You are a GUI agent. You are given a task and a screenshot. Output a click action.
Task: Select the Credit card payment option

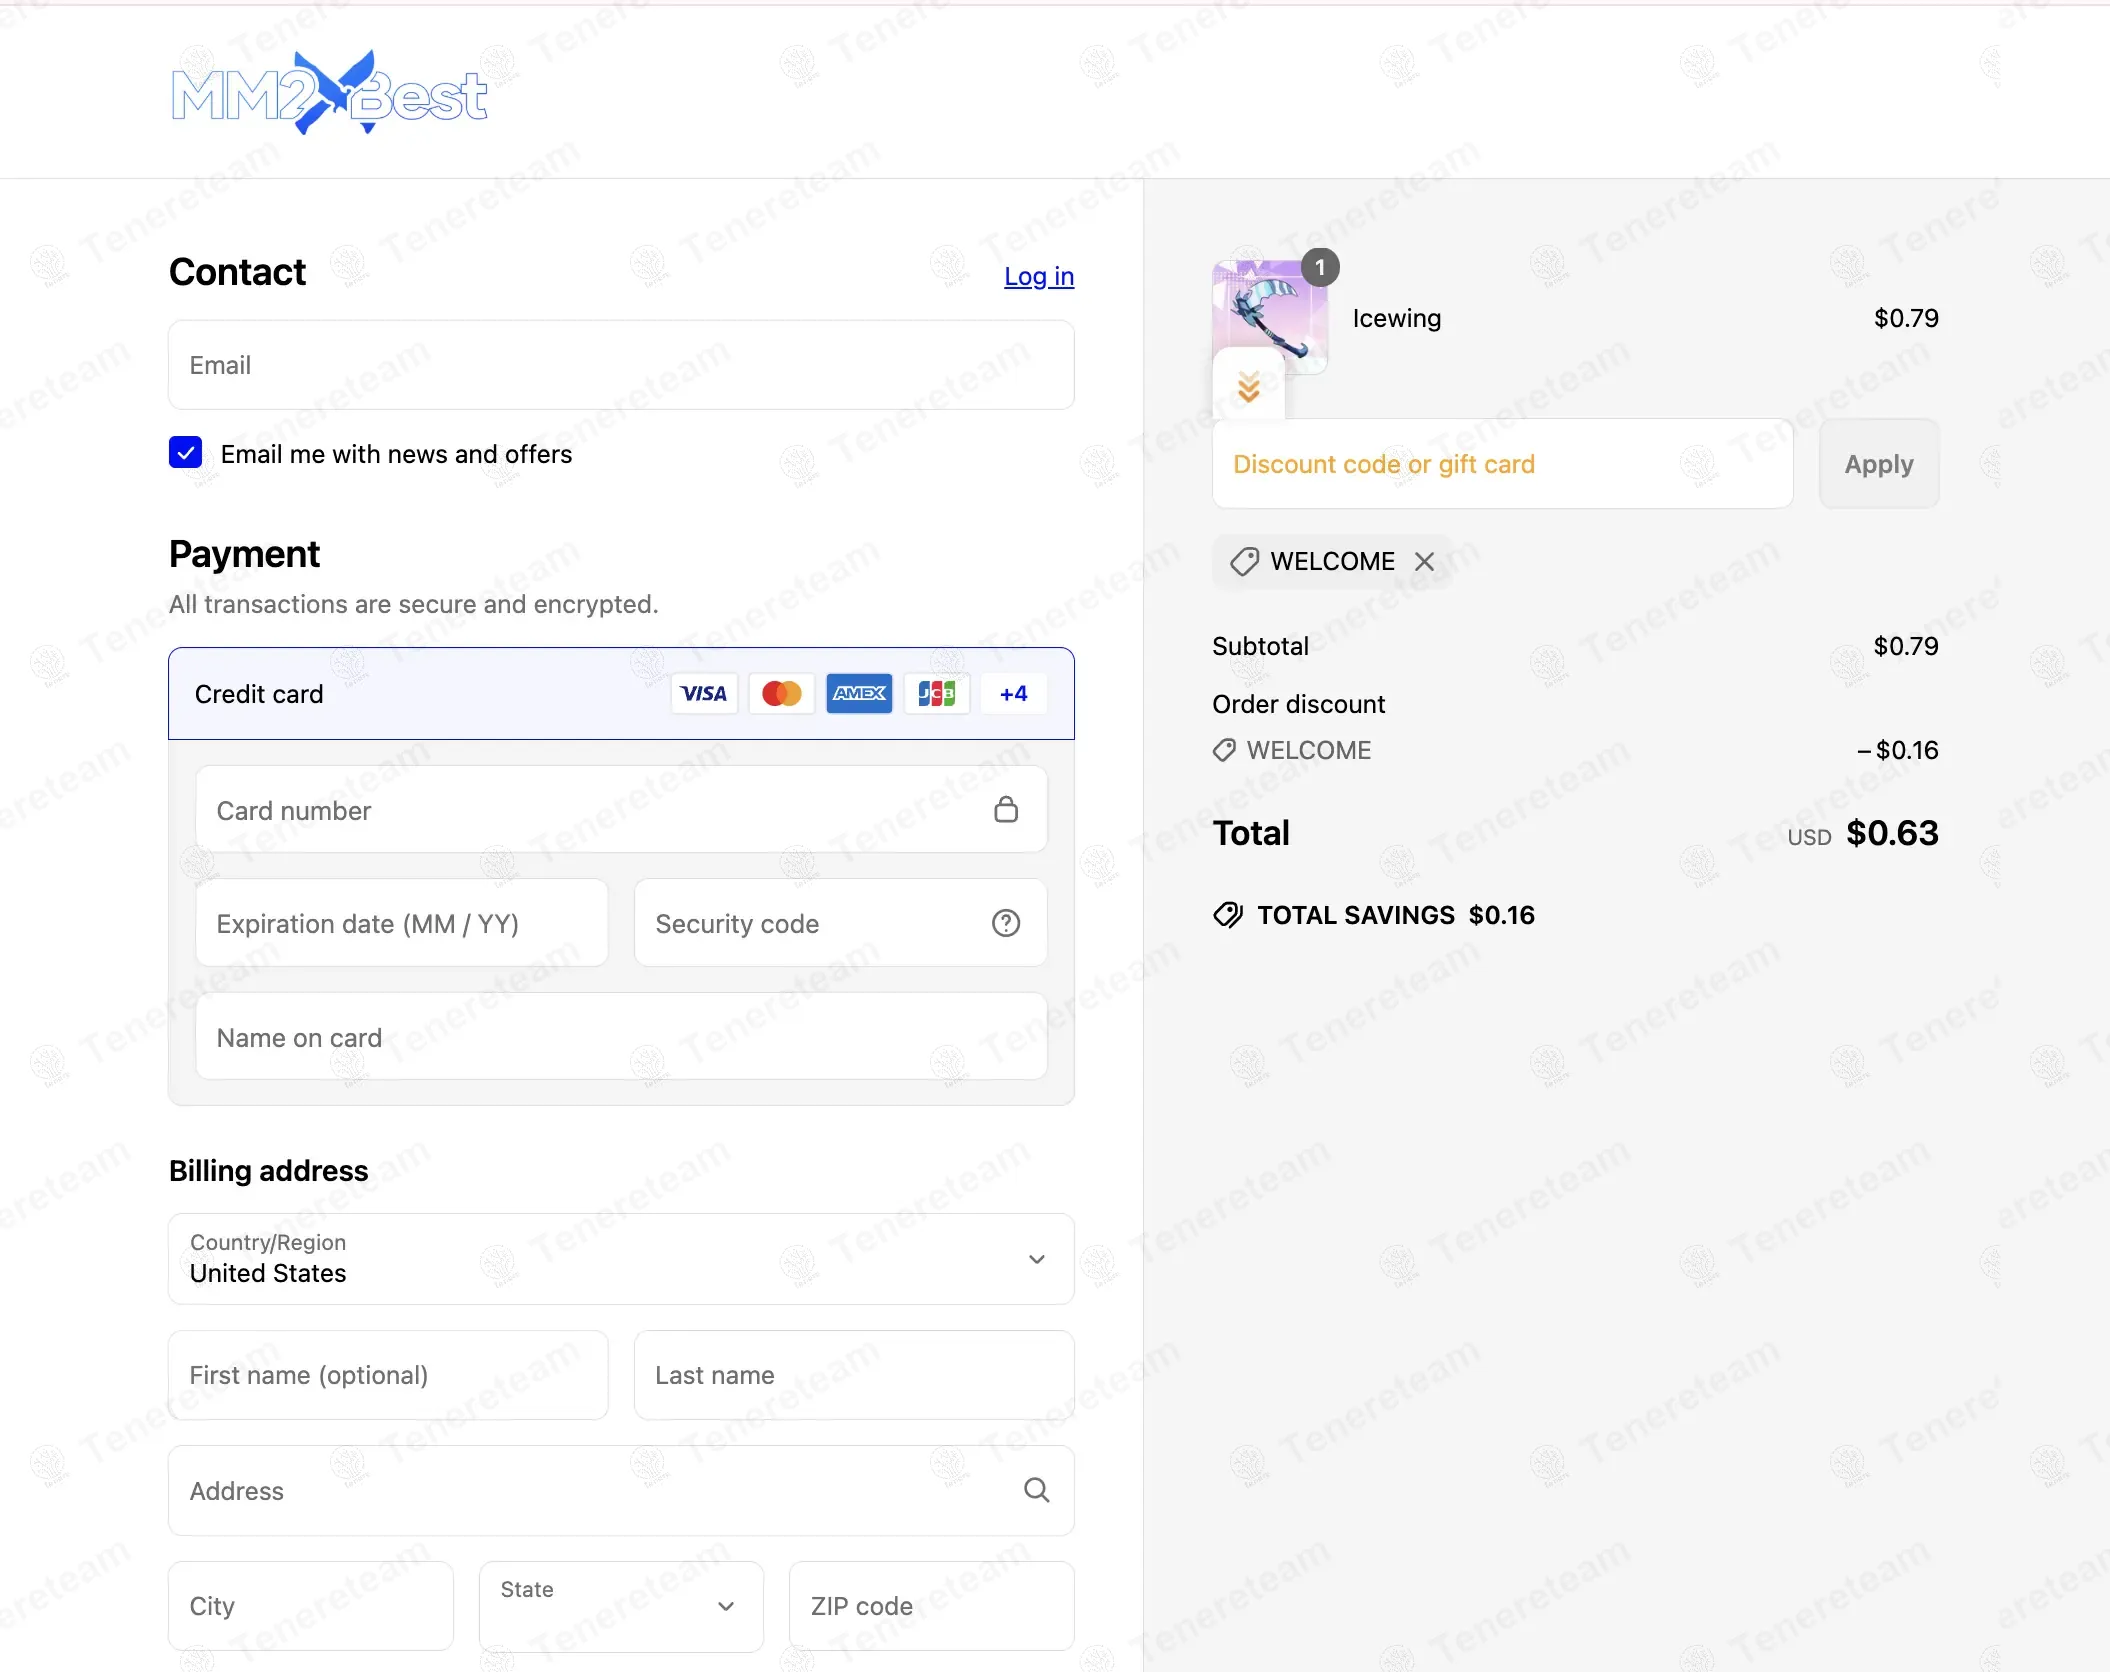pos(259,694)
